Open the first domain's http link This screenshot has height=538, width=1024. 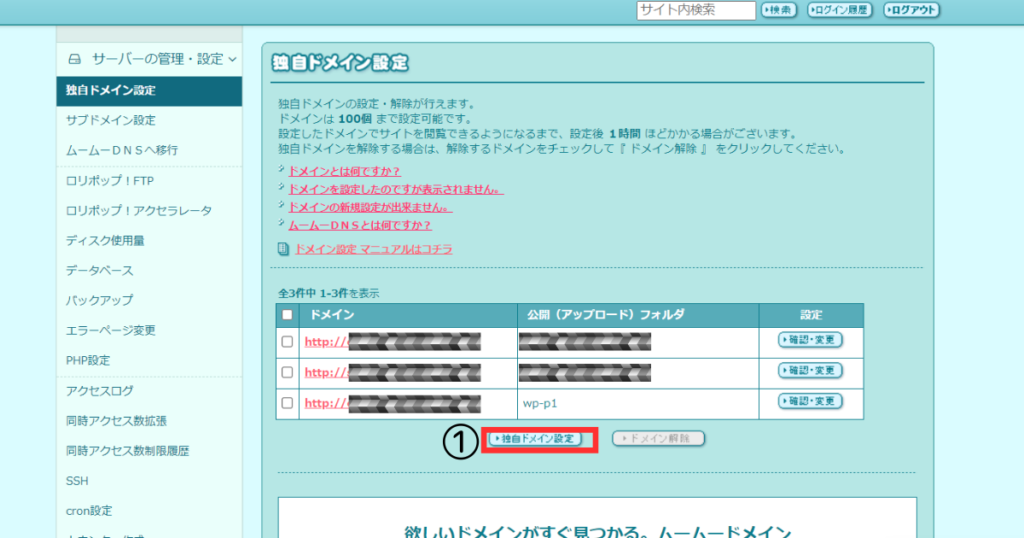click(325, 343)
